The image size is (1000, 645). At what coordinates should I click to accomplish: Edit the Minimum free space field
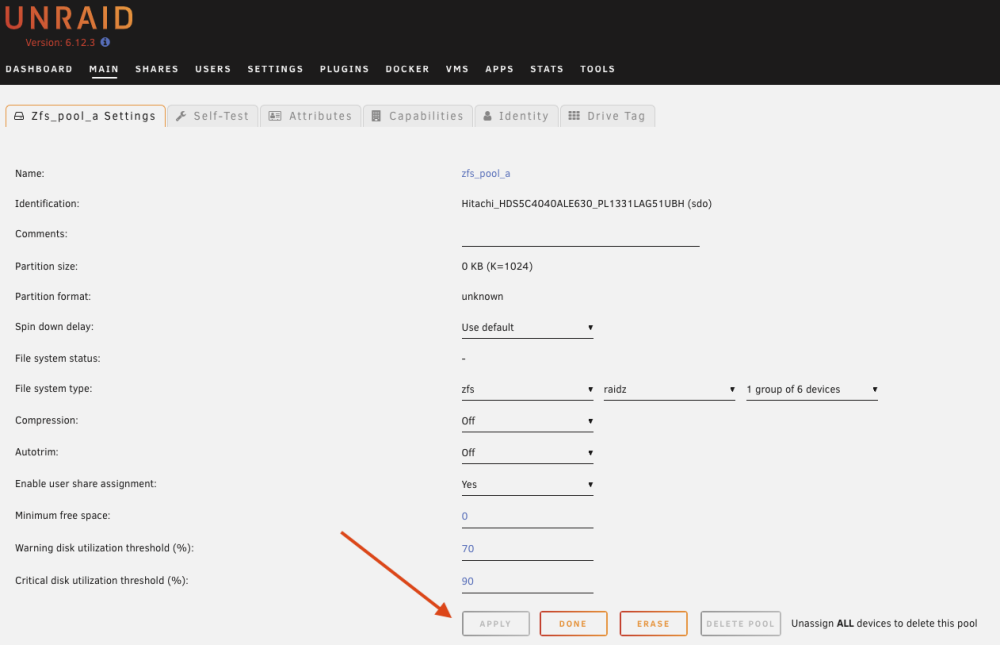(527, 517)
